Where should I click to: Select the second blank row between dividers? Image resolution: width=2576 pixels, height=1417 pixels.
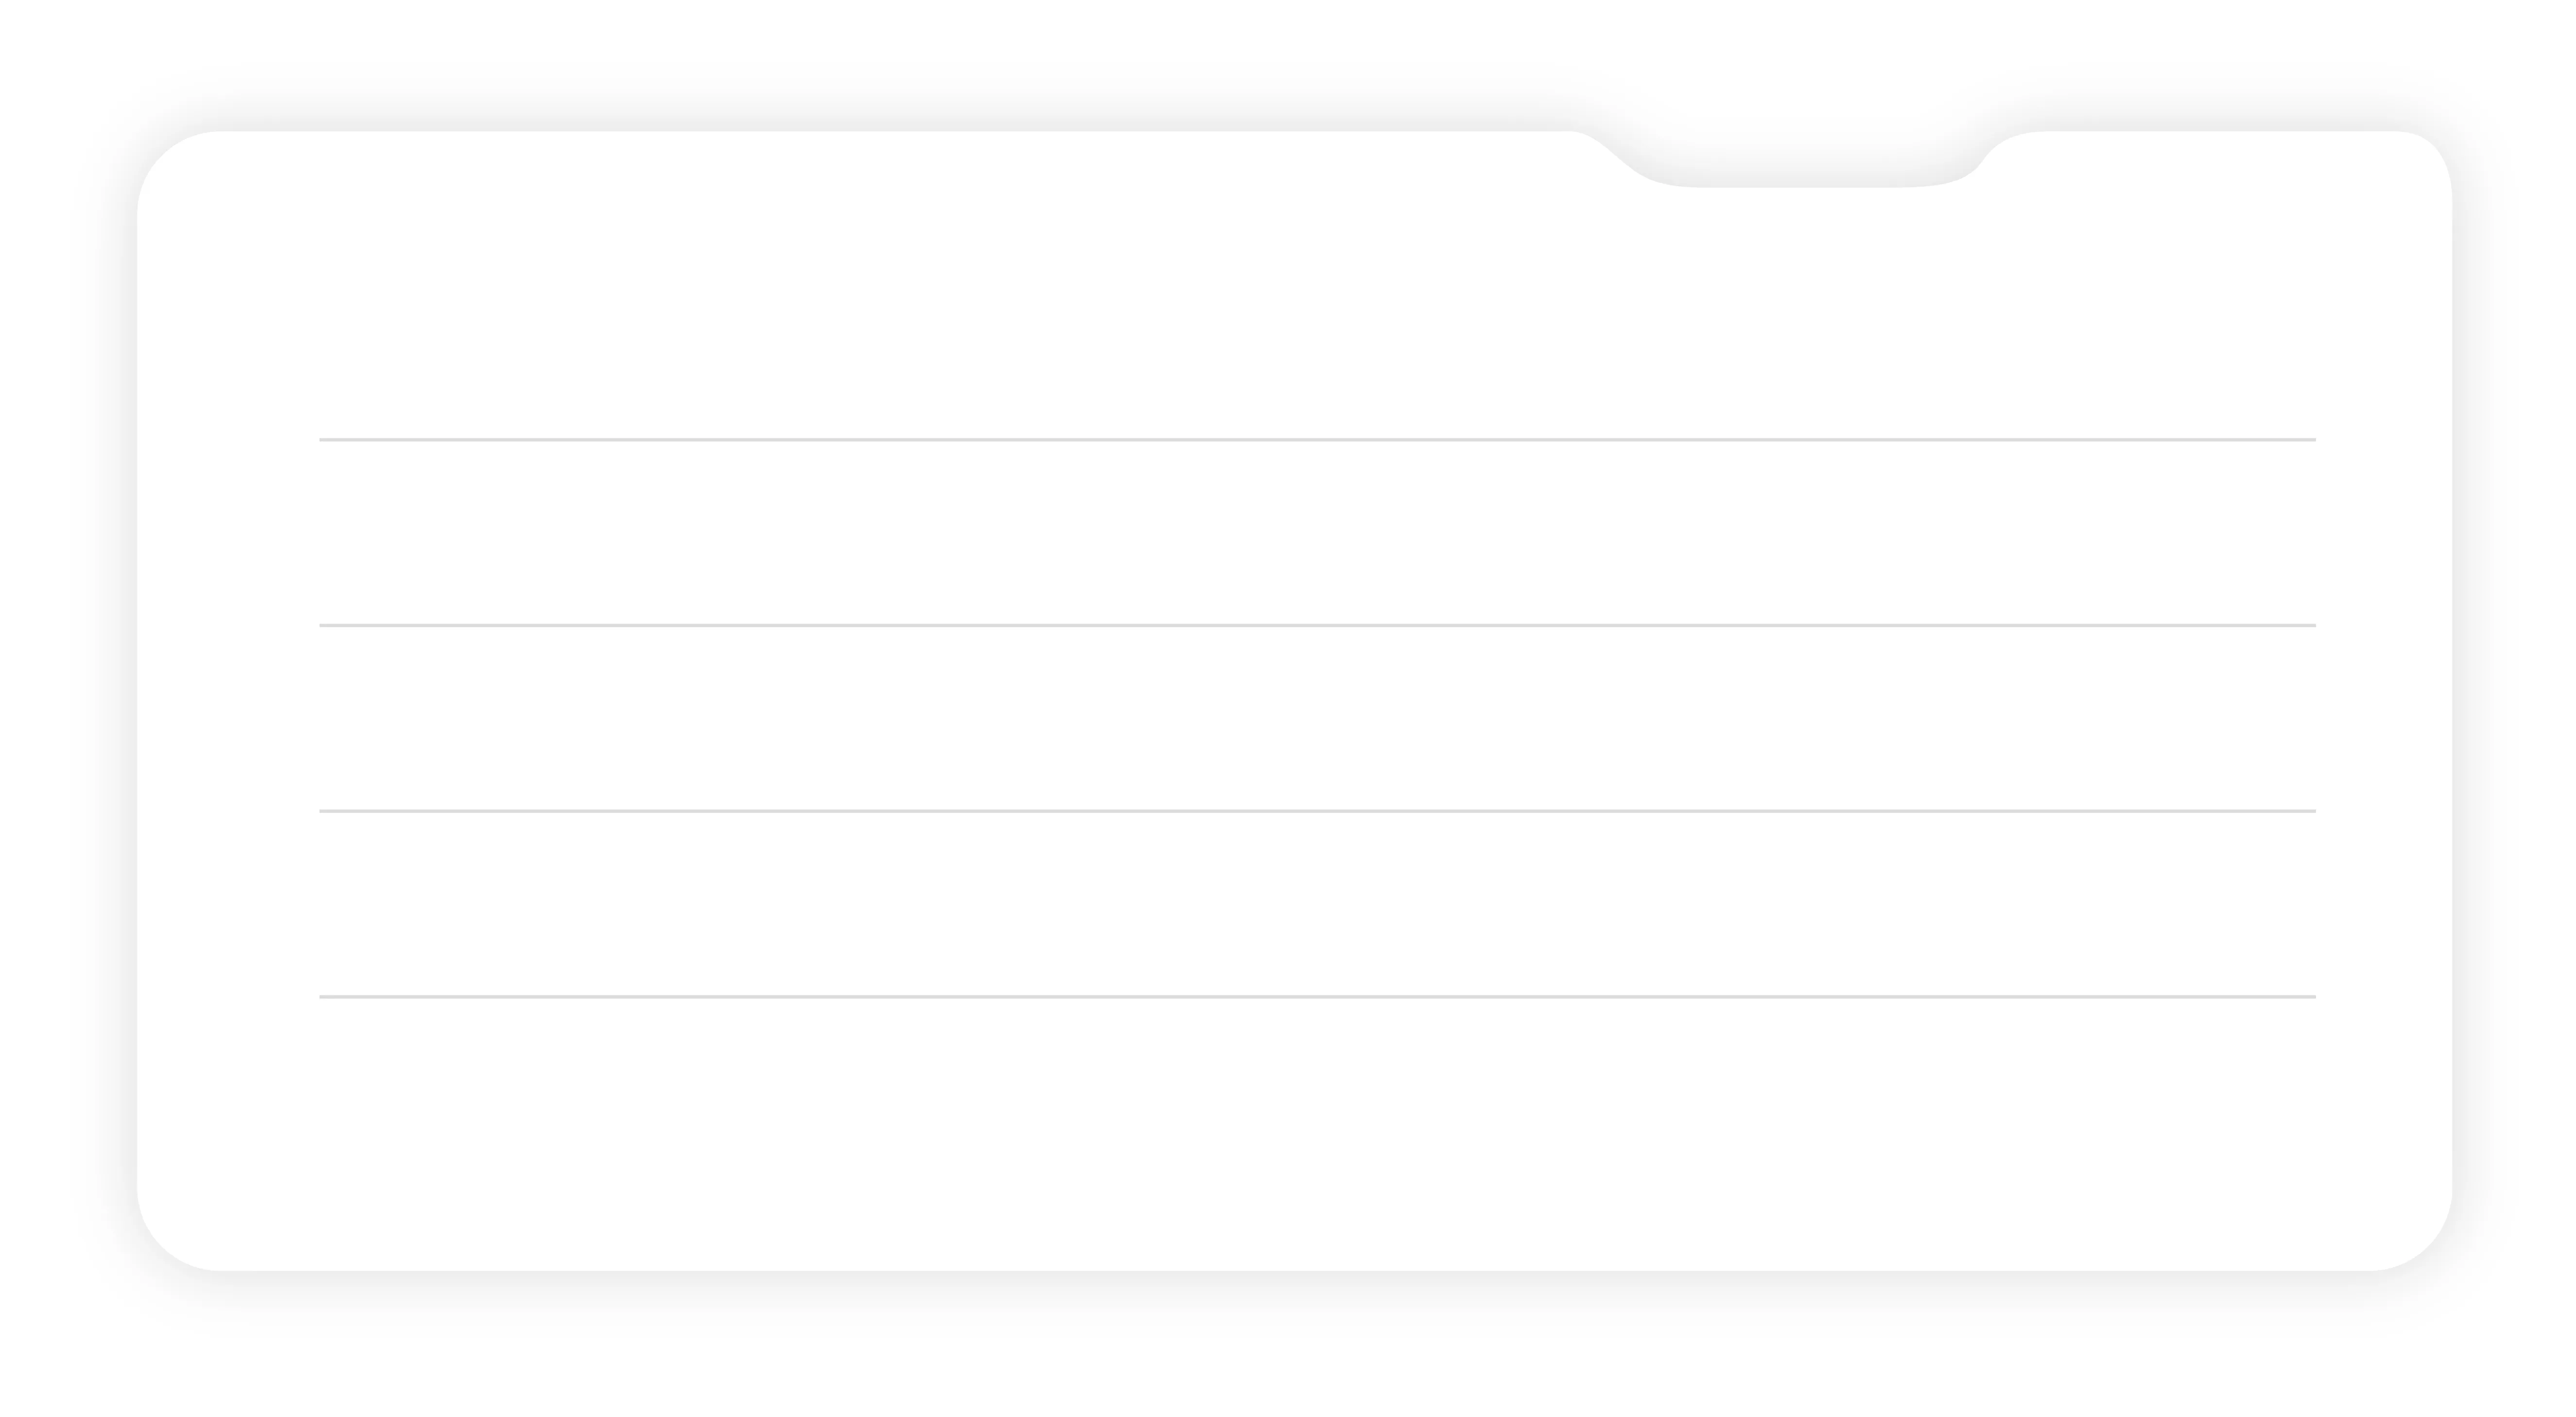tap(1317, 532)
